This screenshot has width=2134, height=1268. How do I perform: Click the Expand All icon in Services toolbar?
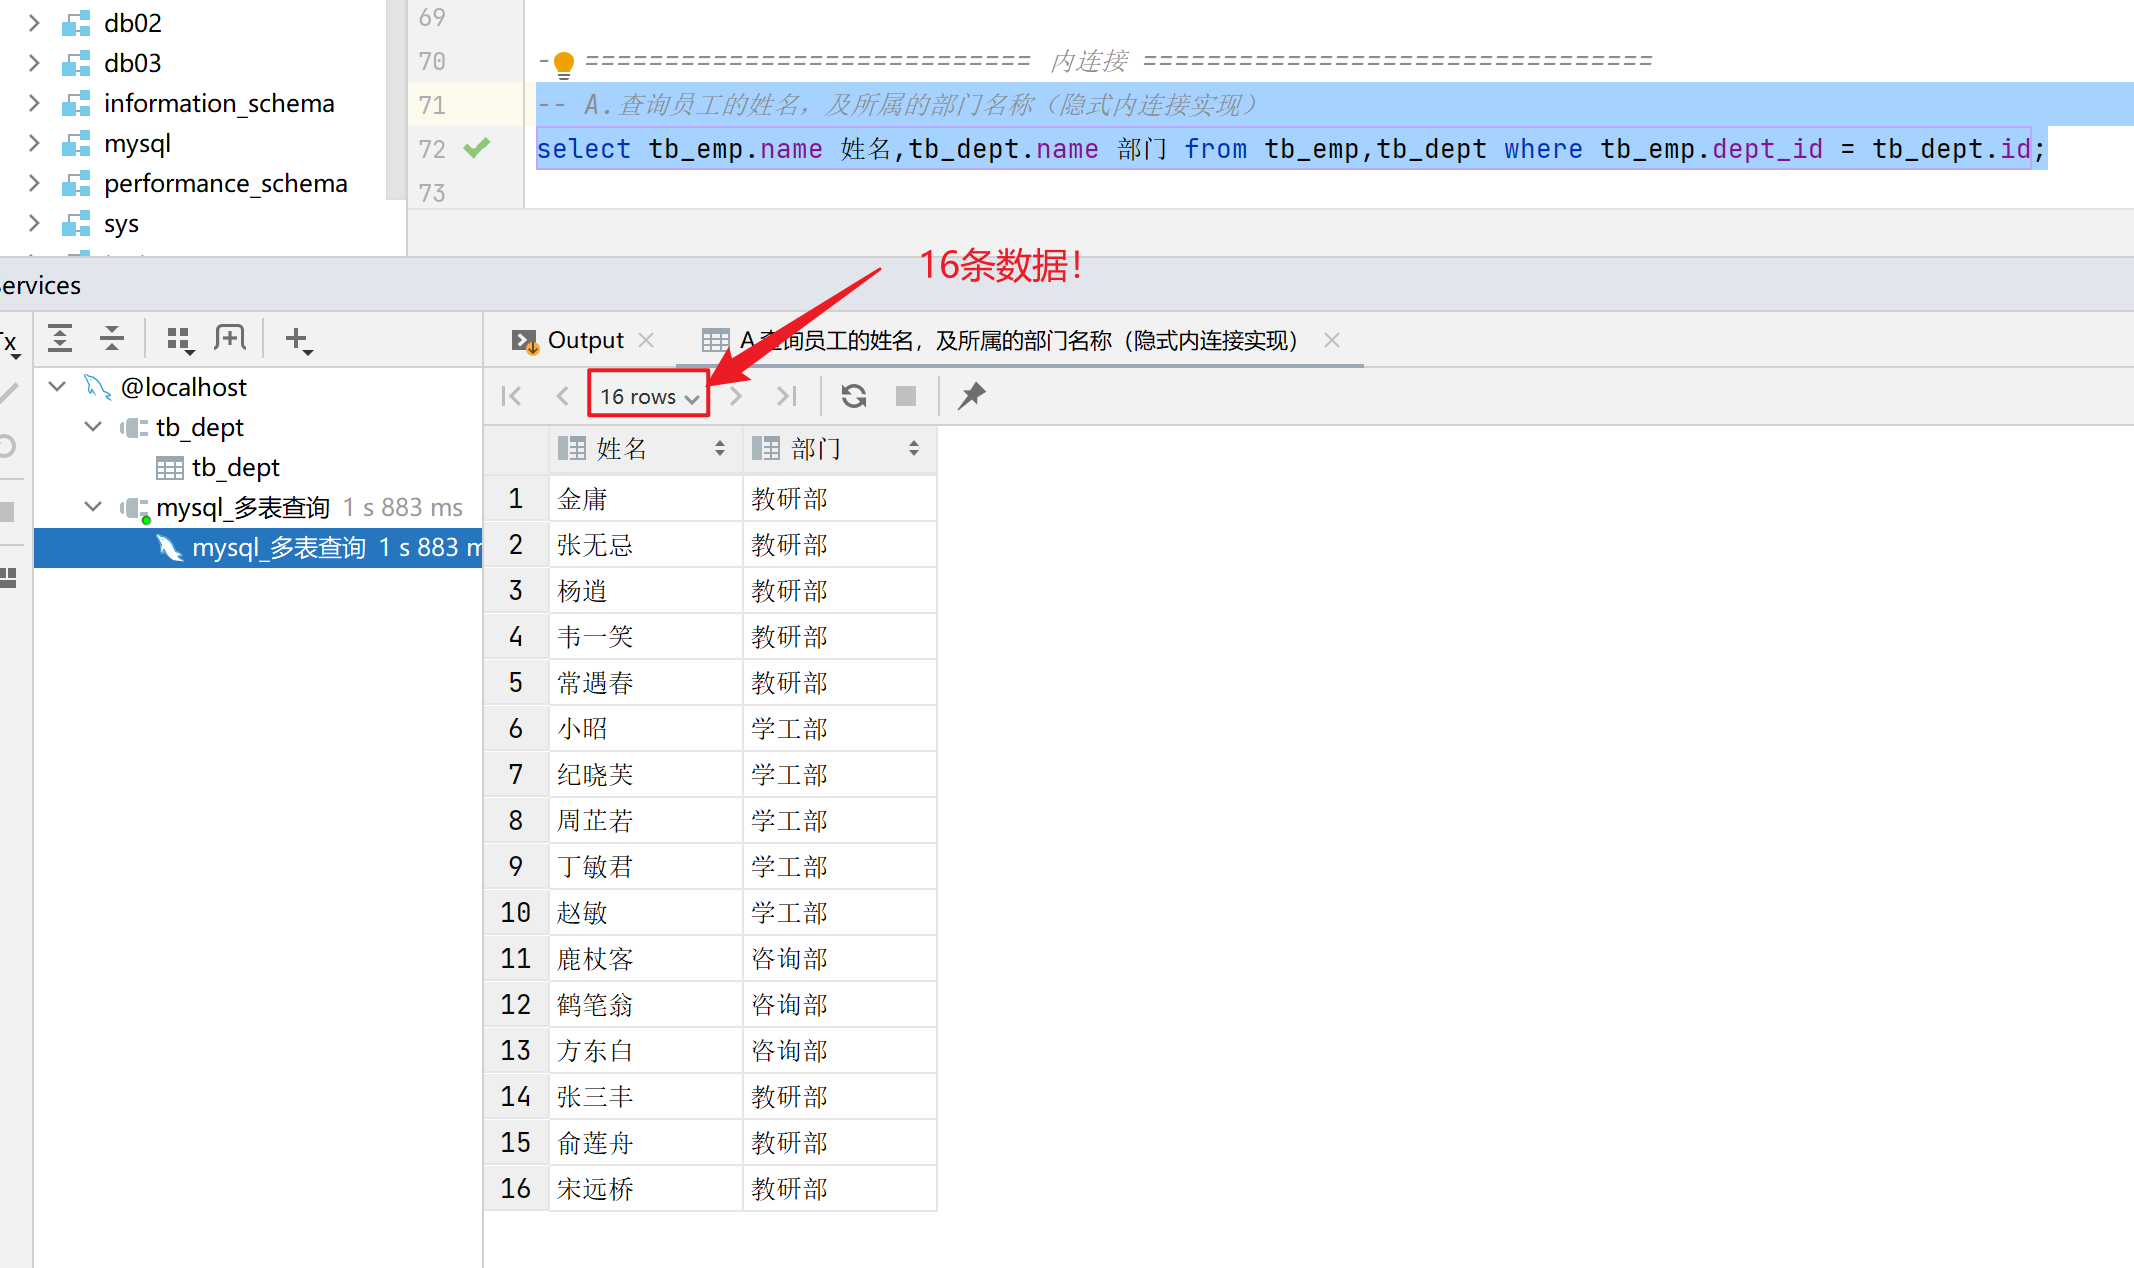pos(60,339)
